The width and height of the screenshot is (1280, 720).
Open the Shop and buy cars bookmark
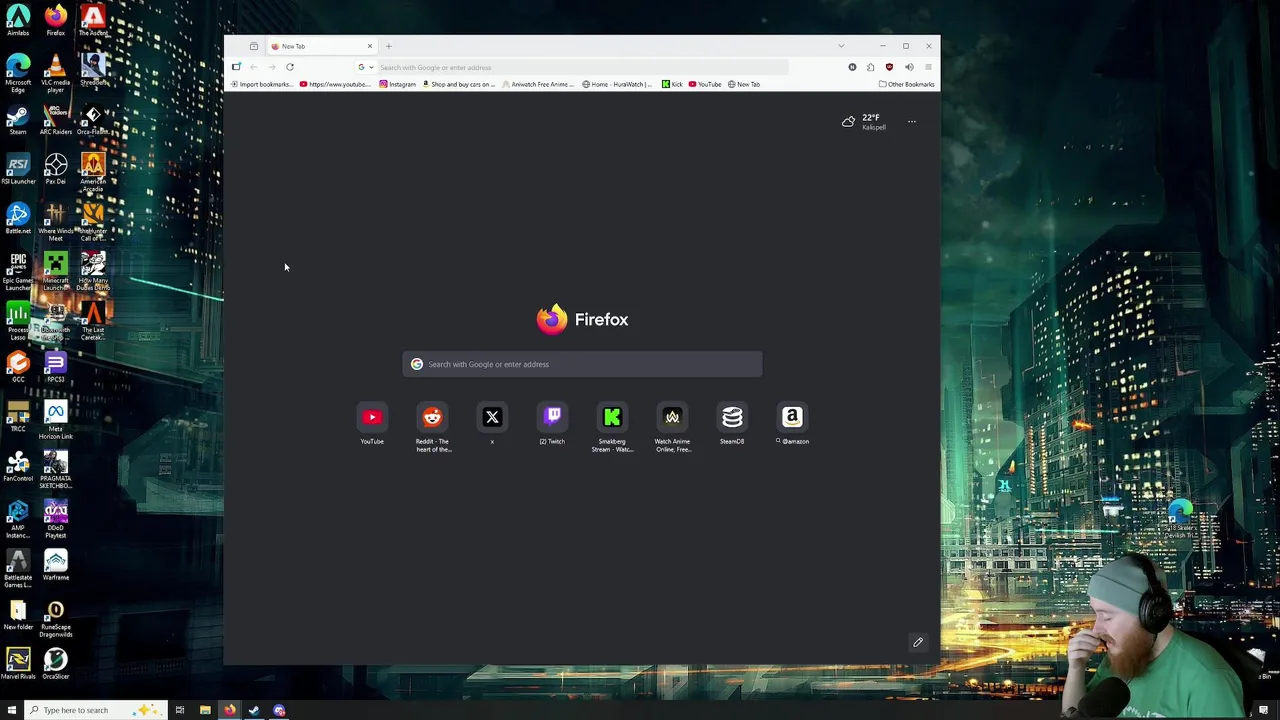[459, 84]
